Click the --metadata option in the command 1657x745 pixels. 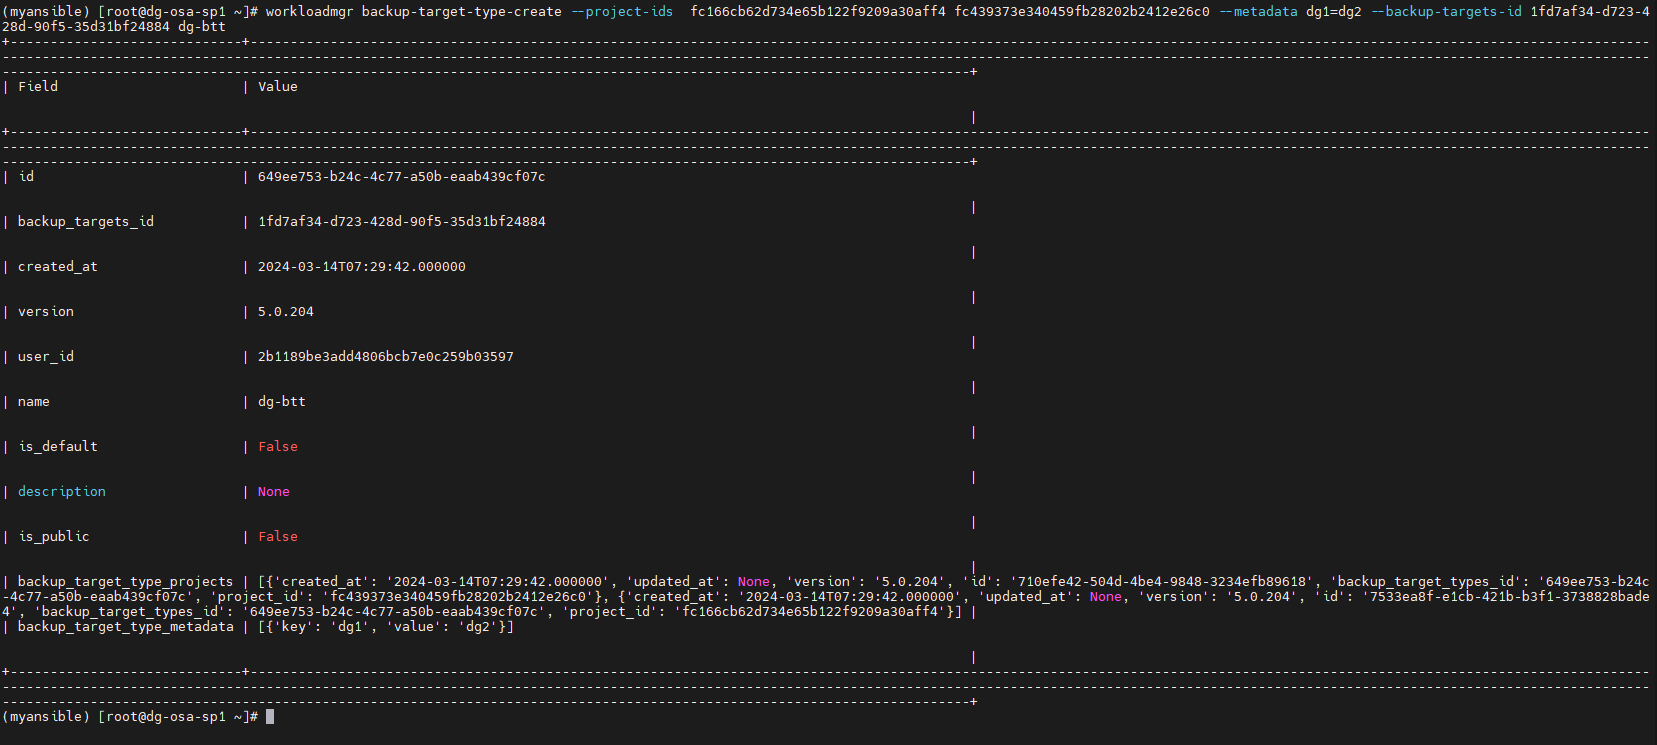point(1258,12)
